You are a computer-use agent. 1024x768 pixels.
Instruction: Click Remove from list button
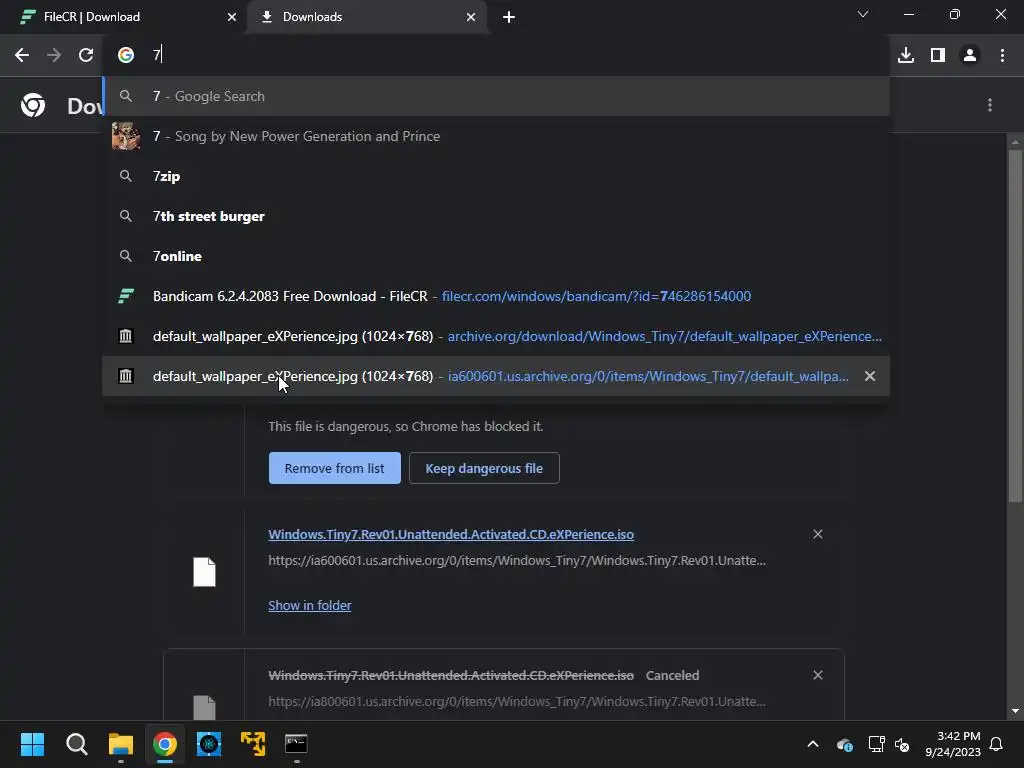pos(334,468)
